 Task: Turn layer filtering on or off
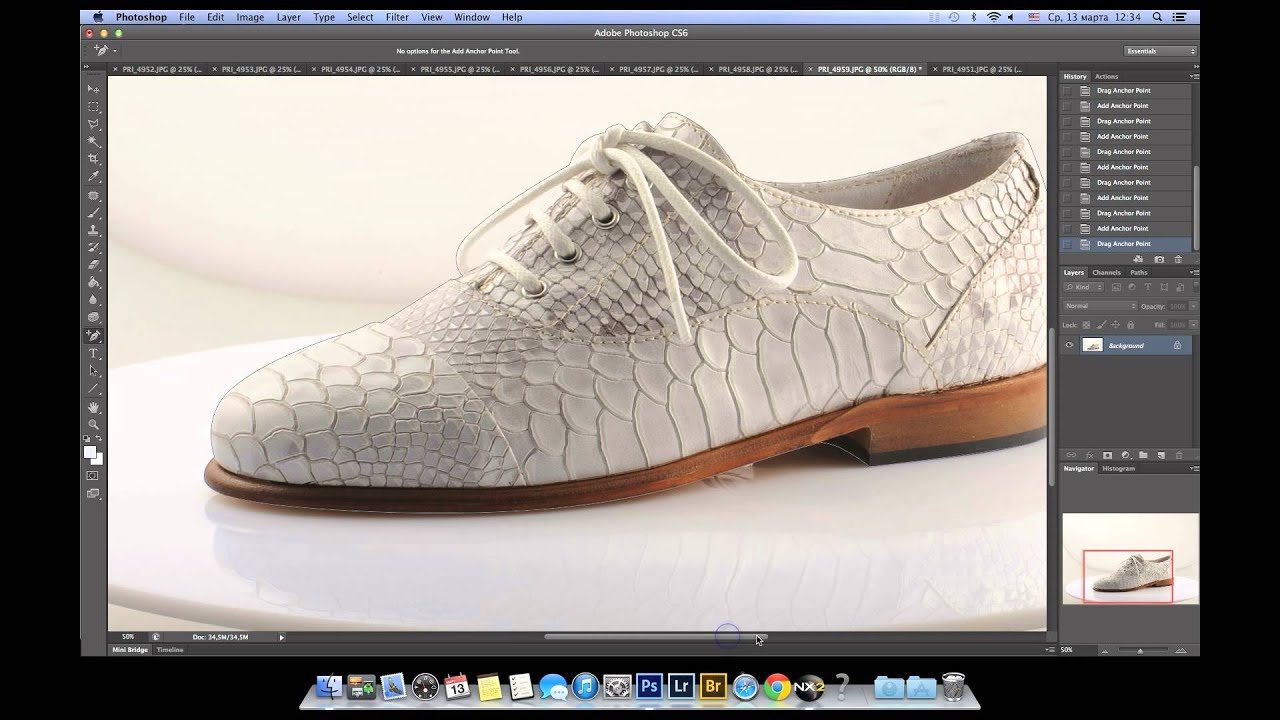pos(1194,287)
